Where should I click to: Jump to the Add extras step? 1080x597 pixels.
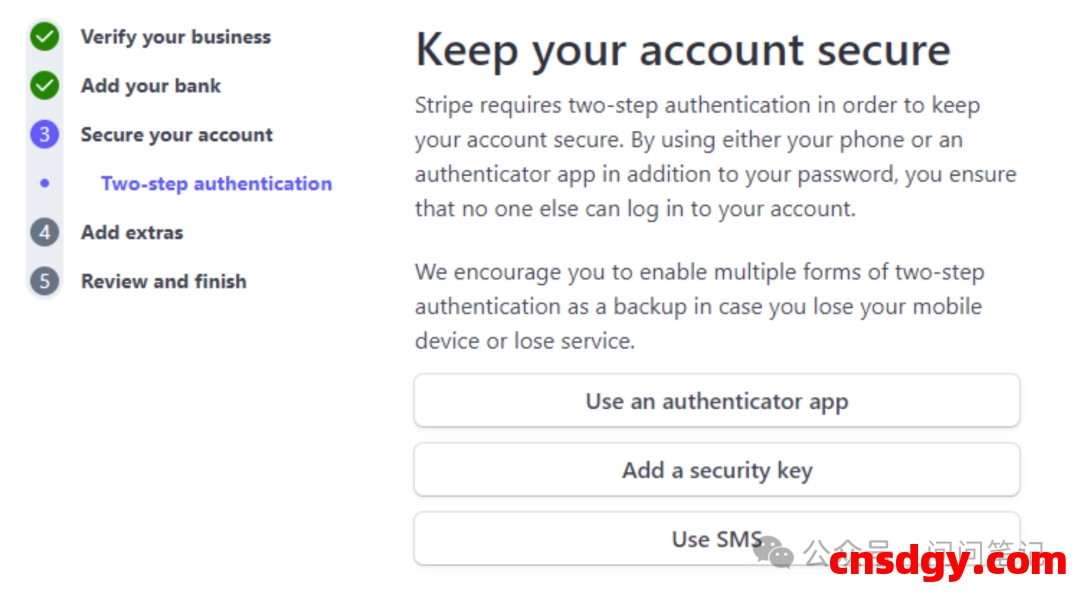(132, 233)
